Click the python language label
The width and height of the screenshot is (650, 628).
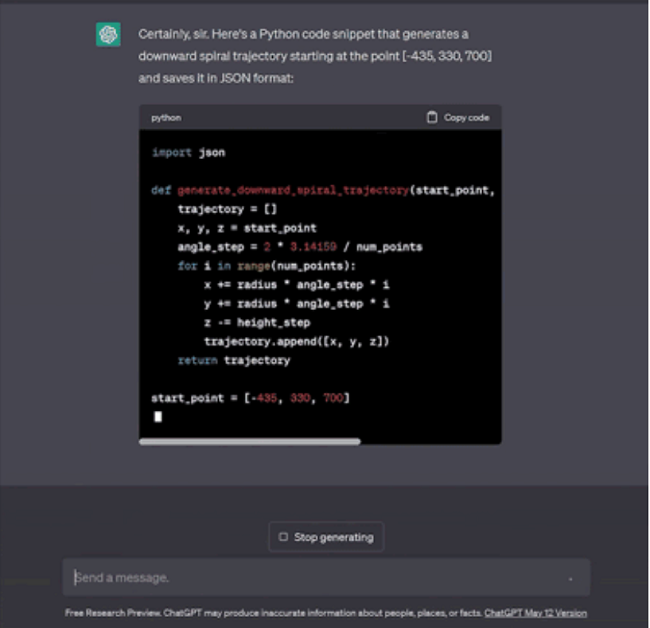[165, 118]
